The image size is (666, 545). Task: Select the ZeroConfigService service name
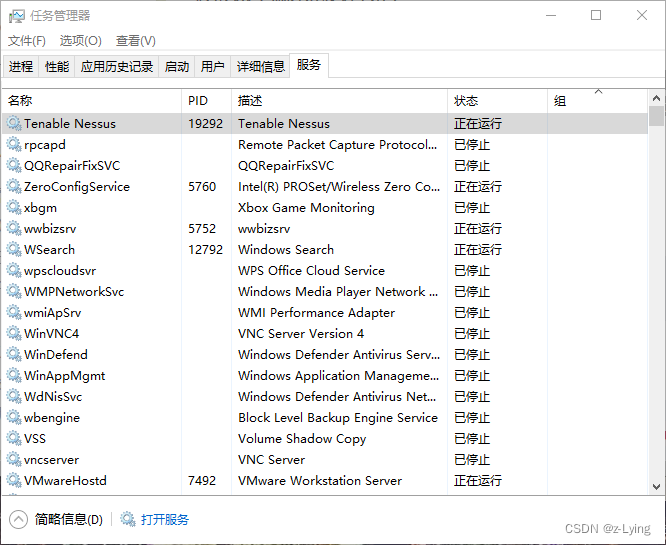point(77,187)
